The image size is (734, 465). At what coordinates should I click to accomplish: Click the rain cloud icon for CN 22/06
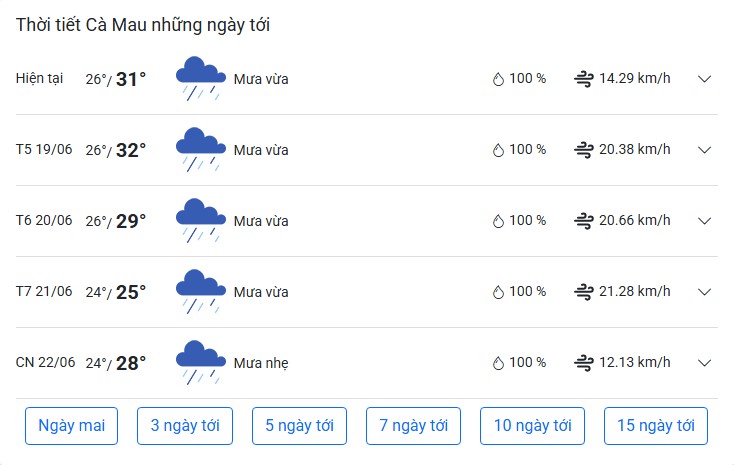click(x=201, y=363)
